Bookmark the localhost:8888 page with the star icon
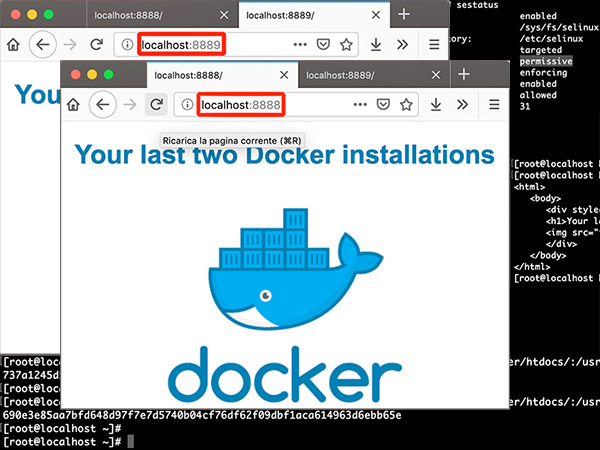The height and width of the screenshot is (450, 600). click(x=407, y=105)
